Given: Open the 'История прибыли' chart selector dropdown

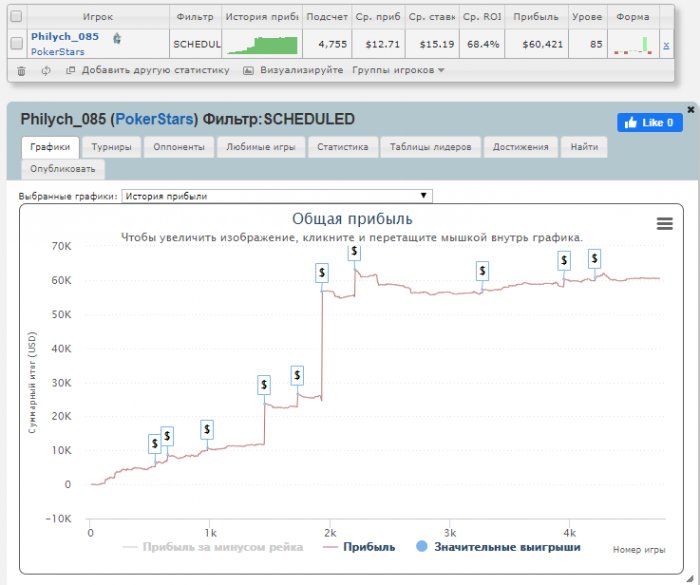Looking at the screenshot, I should pyautogui.click(x=277, y=196).
